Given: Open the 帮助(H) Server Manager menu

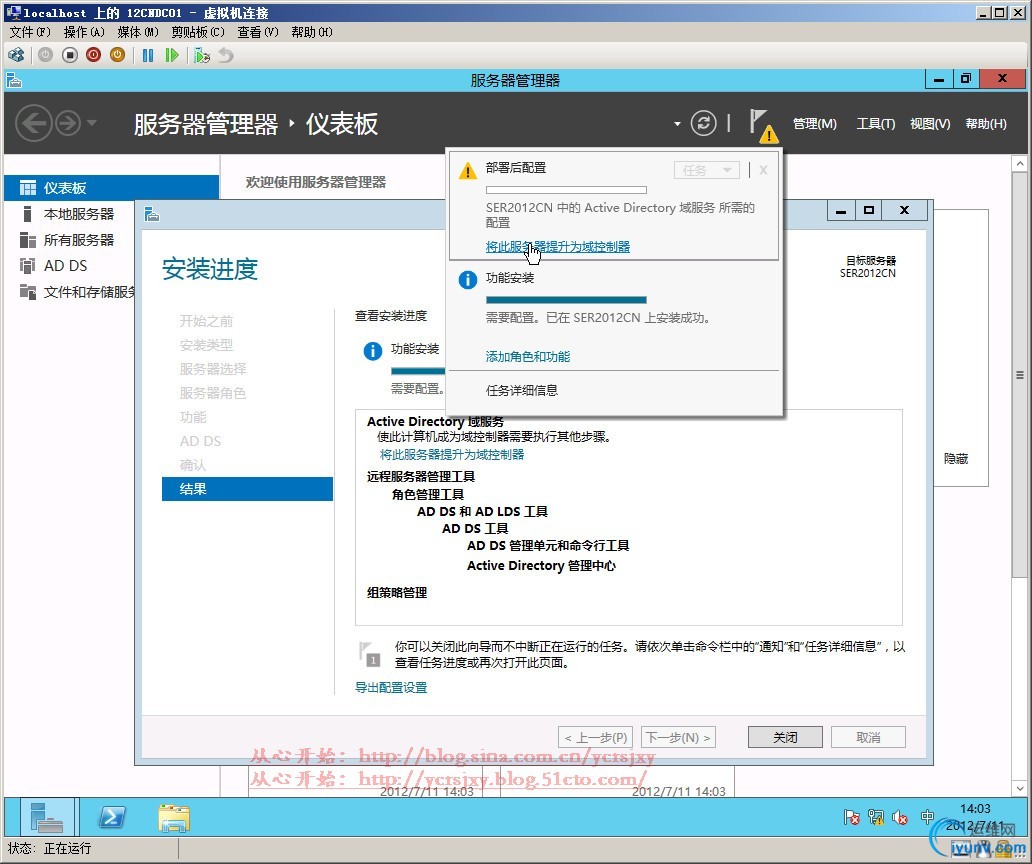Looking at the screenshot, I should pyautogui.click(x=986, y=124).
